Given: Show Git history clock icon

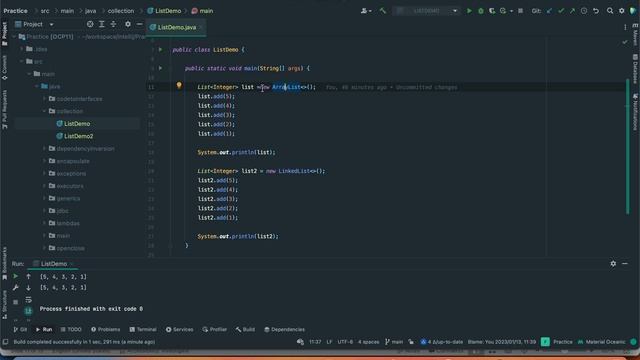Looking at the screenshot, I should tap(584, 11).
